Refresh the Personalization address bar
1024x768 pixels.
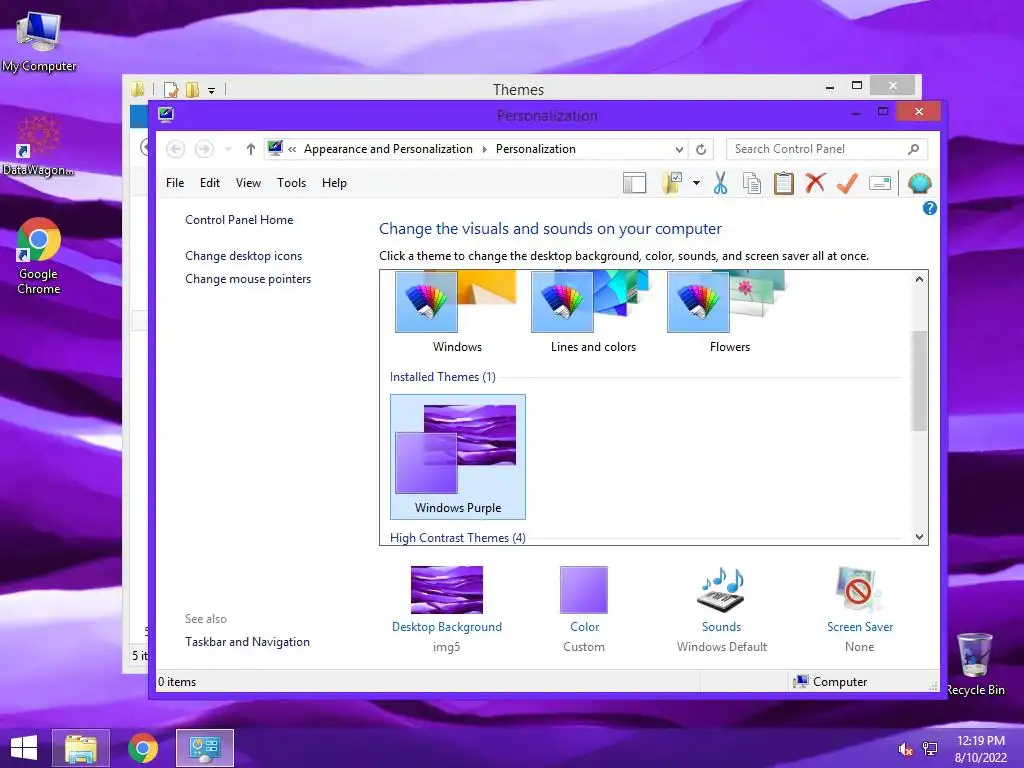point(701,150)
